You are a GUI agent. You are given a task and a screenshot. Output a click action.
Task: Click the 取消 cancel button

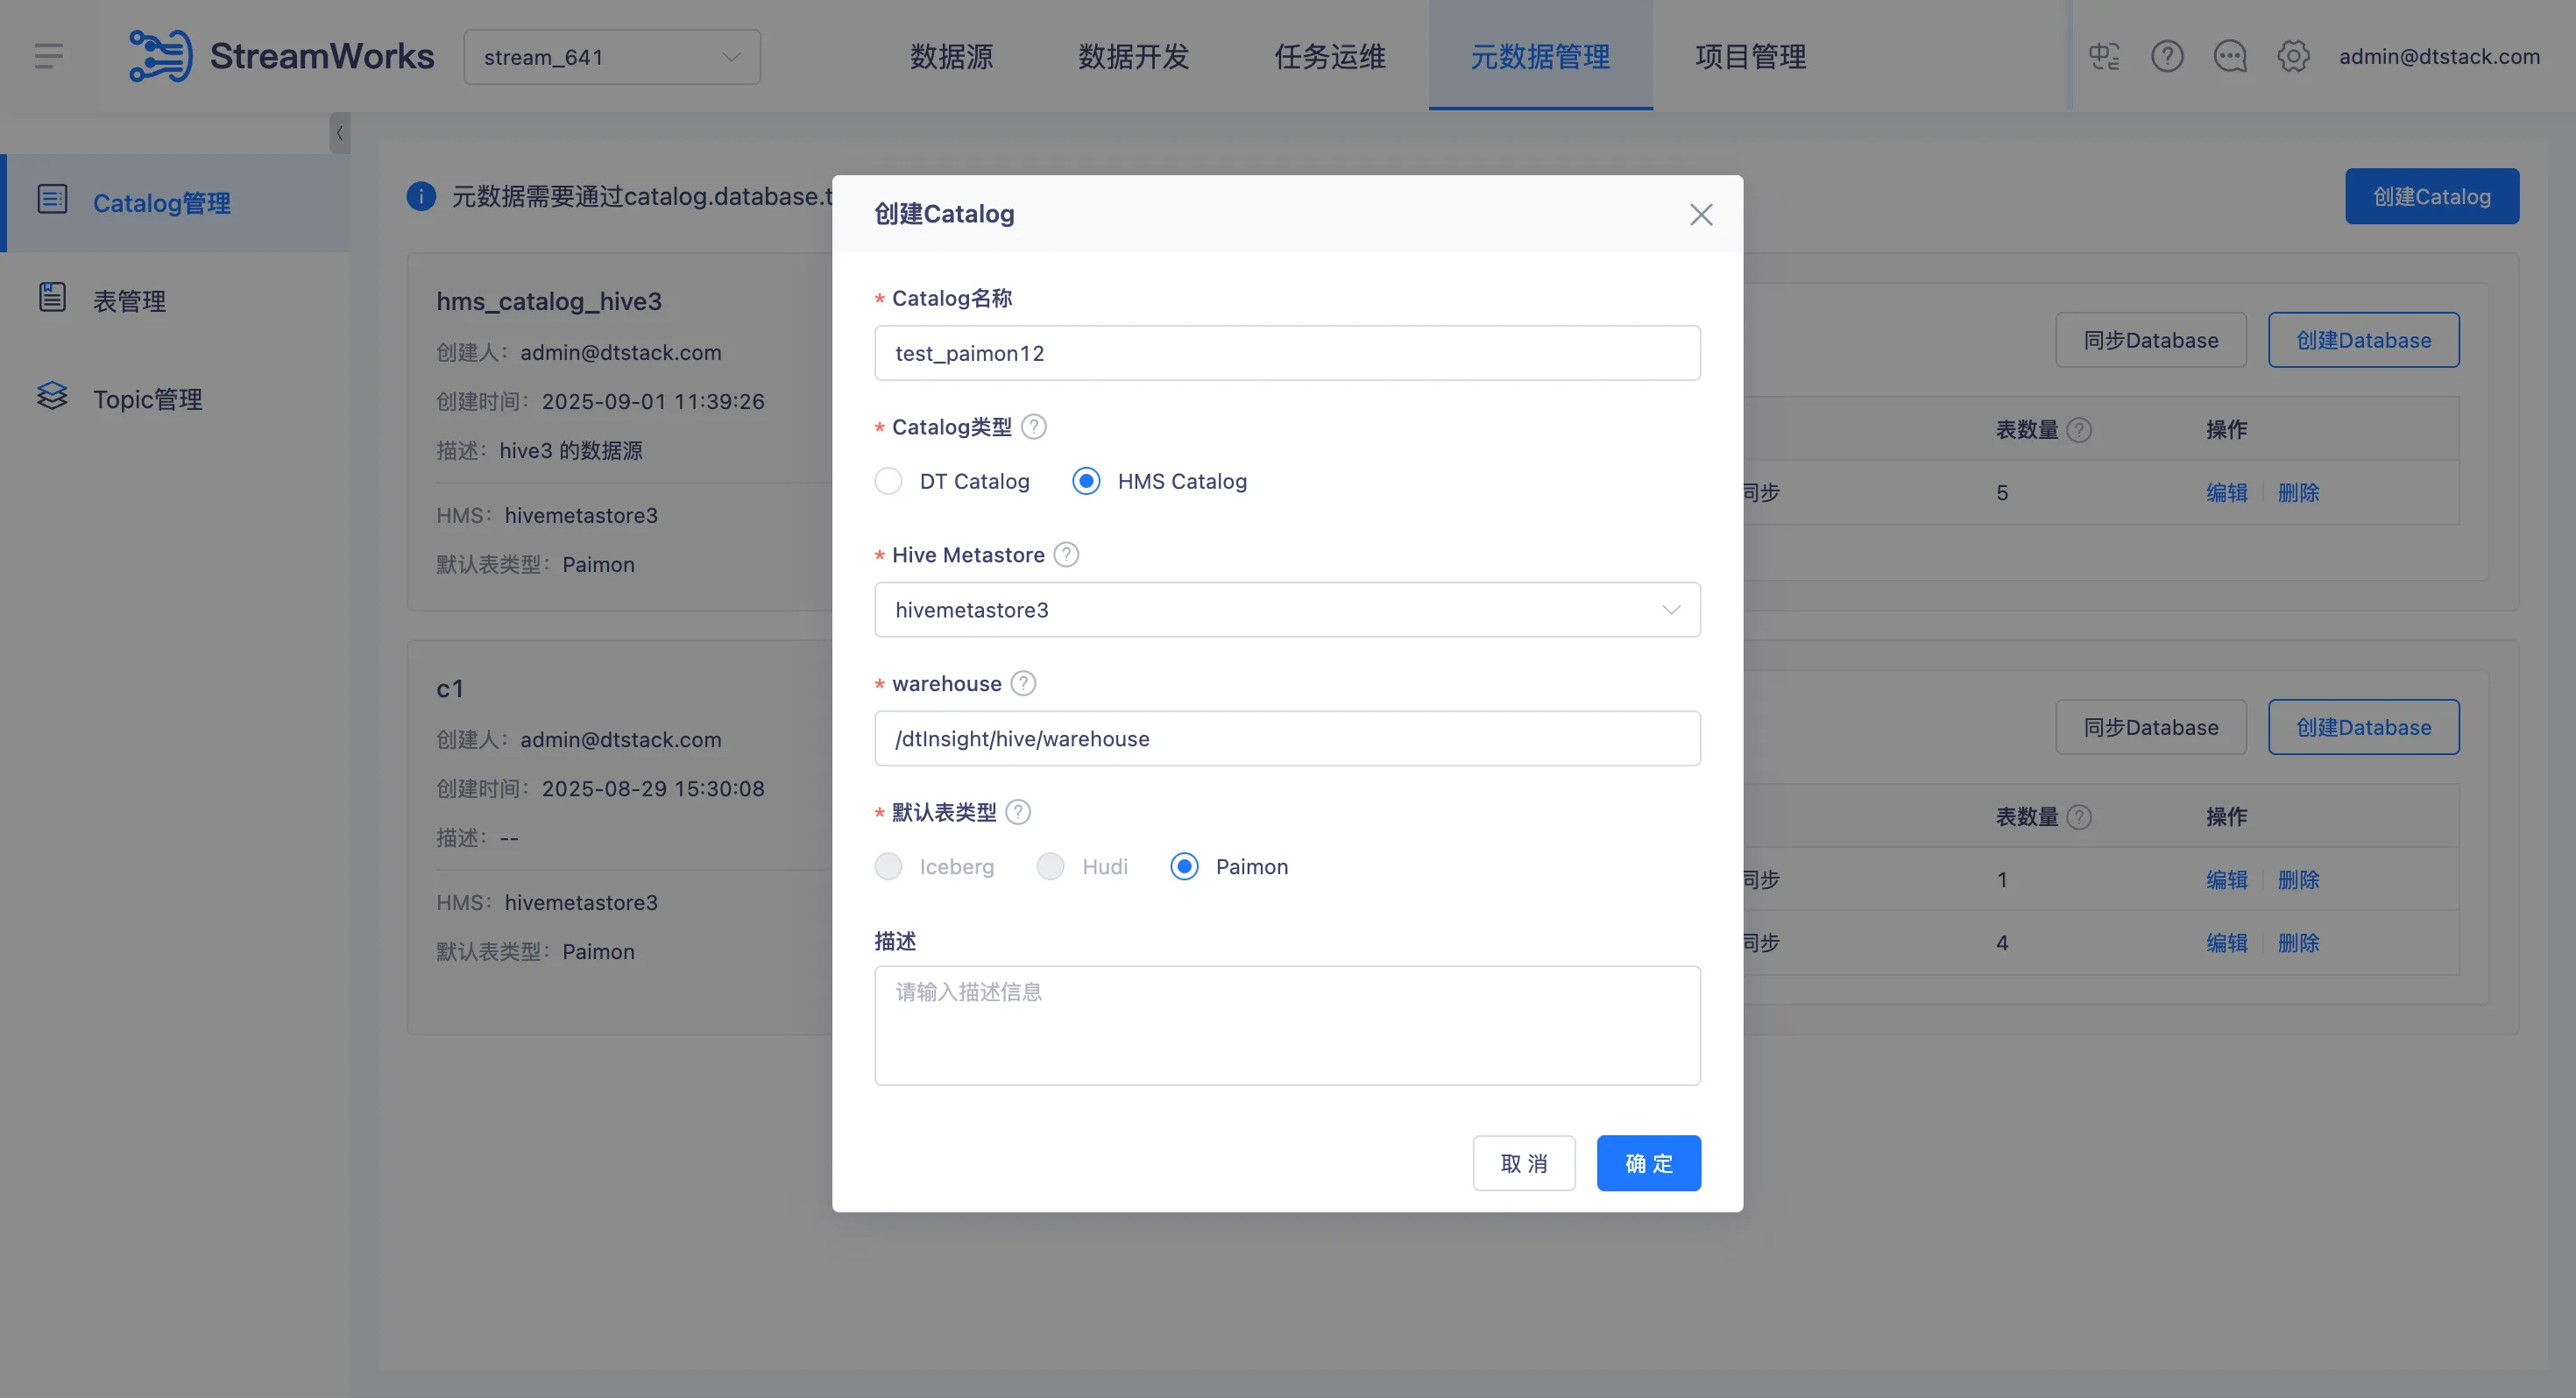pyautogui.click(x=1523, y=1163)
